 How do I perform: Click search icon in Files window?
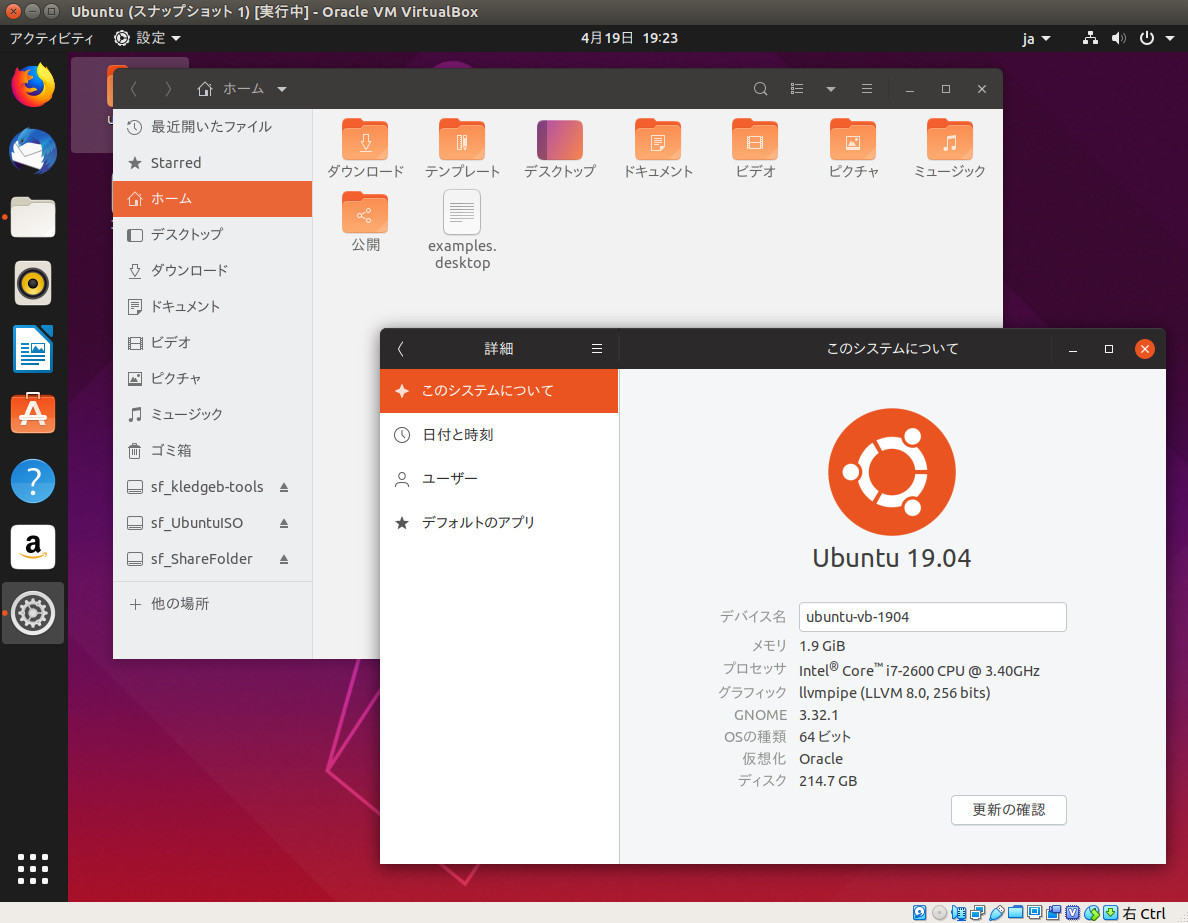tap(761, 89)
